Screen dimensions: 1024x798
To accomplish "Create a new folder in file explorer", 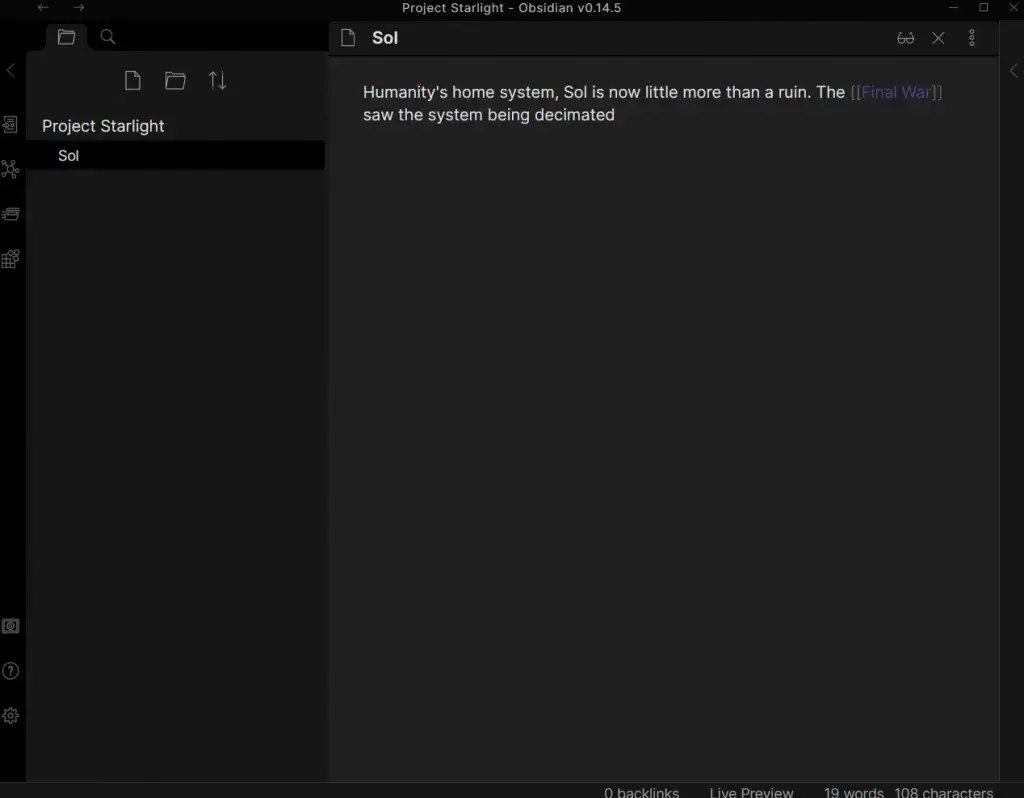I will tap(175, 81).
